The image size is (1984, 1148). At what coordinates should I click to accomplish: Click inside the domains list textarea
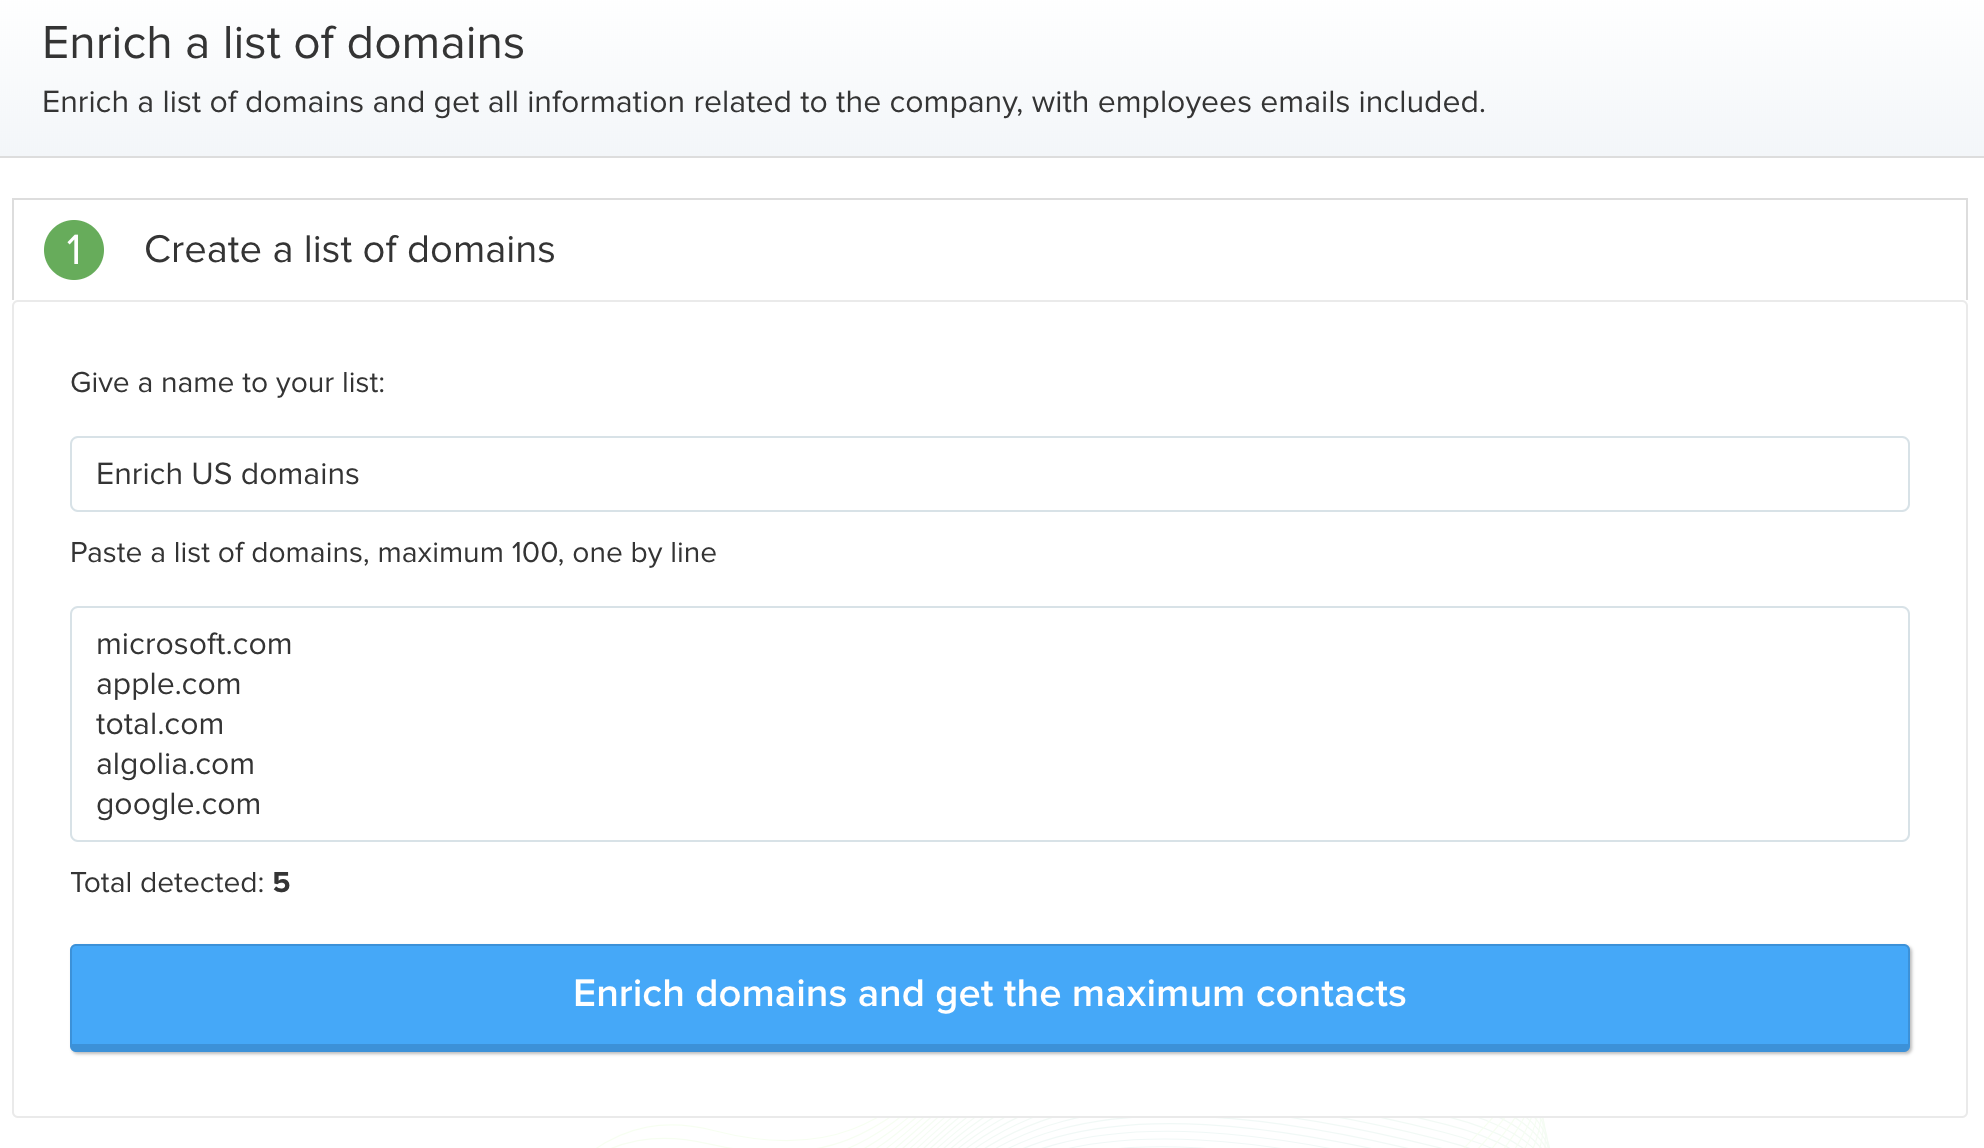990,724
